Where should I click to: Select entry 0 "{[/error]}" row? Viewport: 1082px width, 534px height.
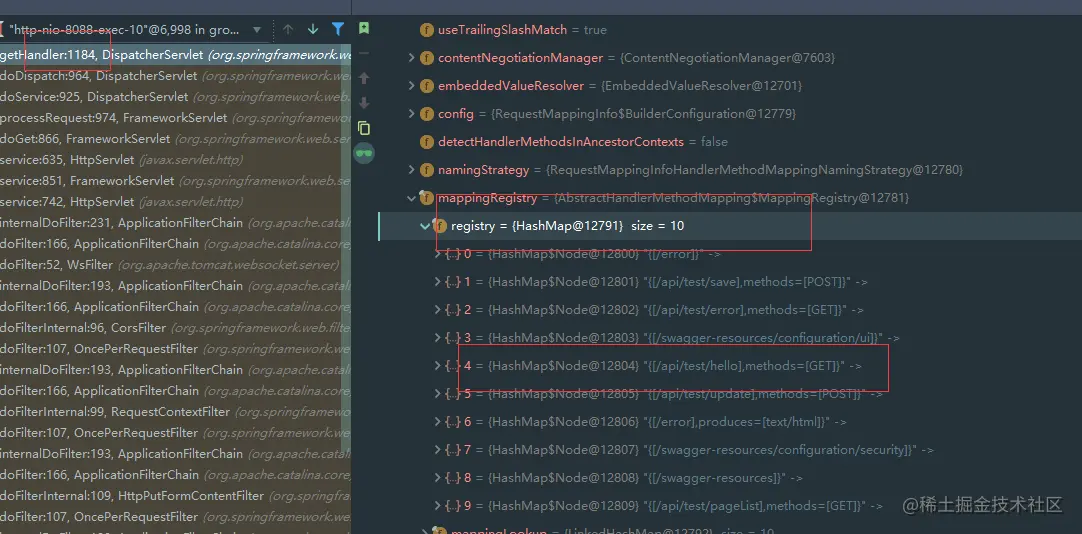[x=730, y=254]
